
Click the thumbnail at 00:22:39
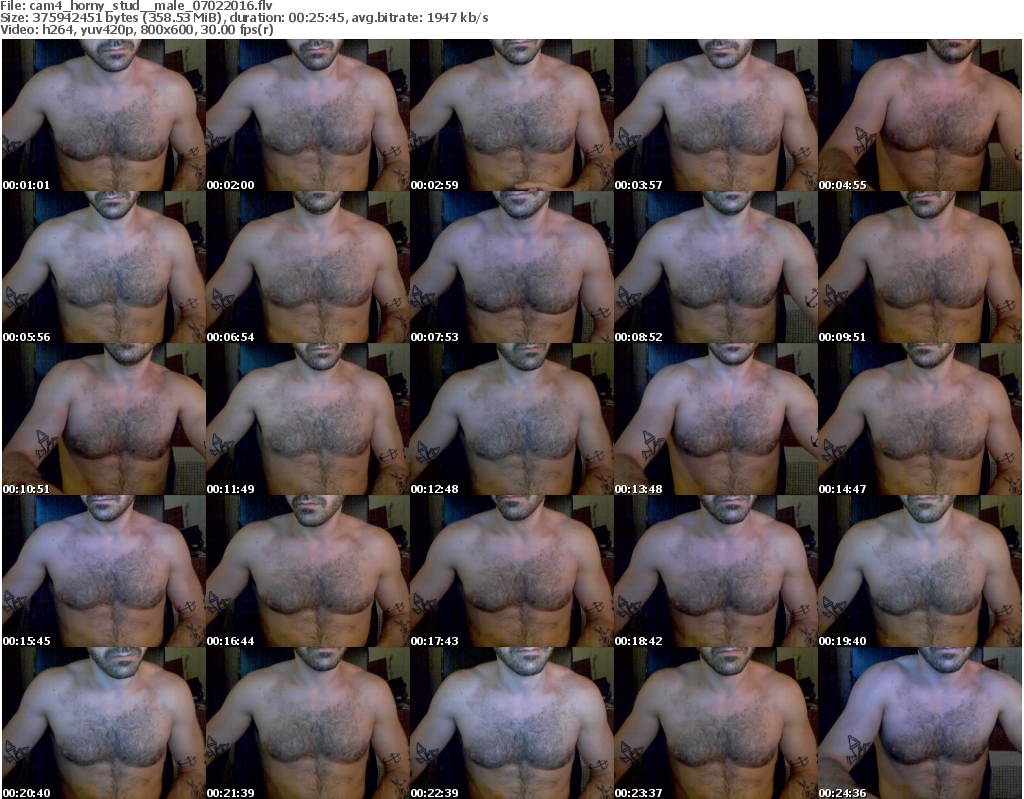point(511,723)
